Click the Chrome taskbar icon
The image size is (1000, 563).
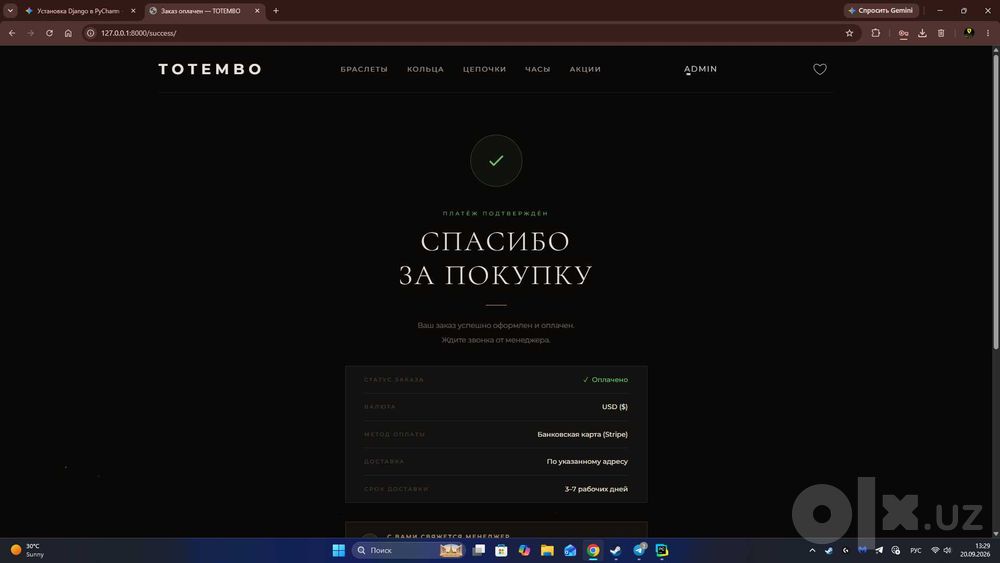click(x=593, y=550)
